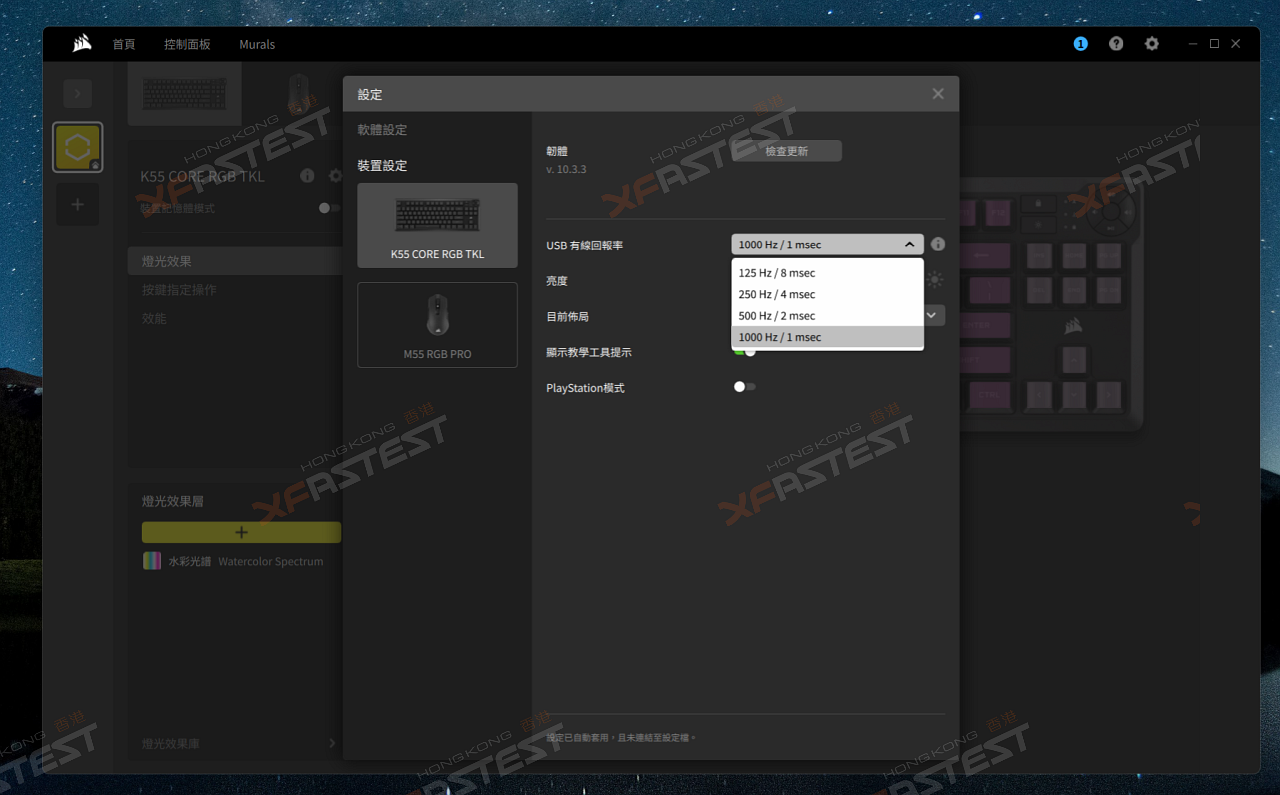The width and height of the screenshot is (1280, 795).
Task: Open the 控制面板 tab
Action: (187, 44)
